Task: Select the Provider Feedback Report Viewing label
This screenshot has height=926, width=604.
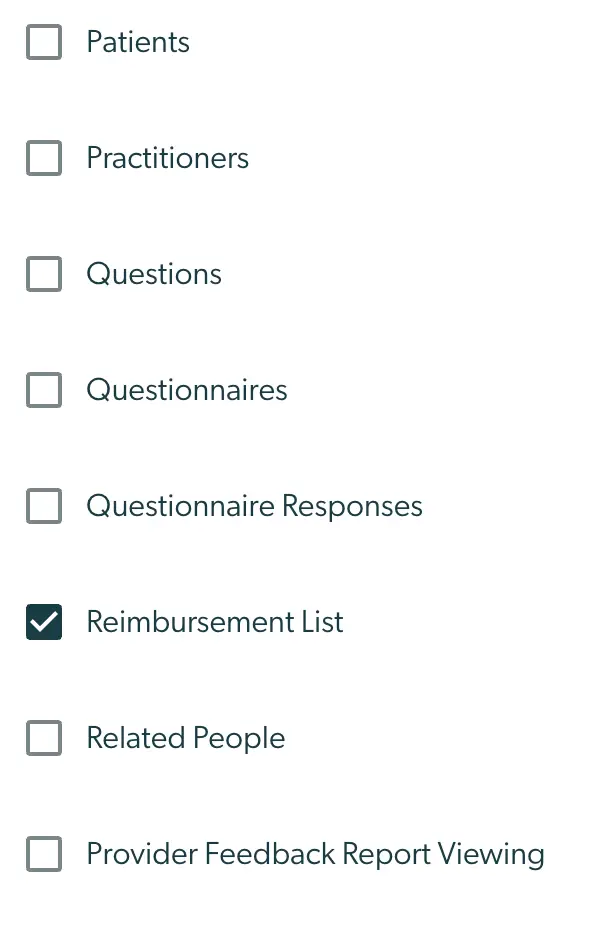Action: (315, 854)
